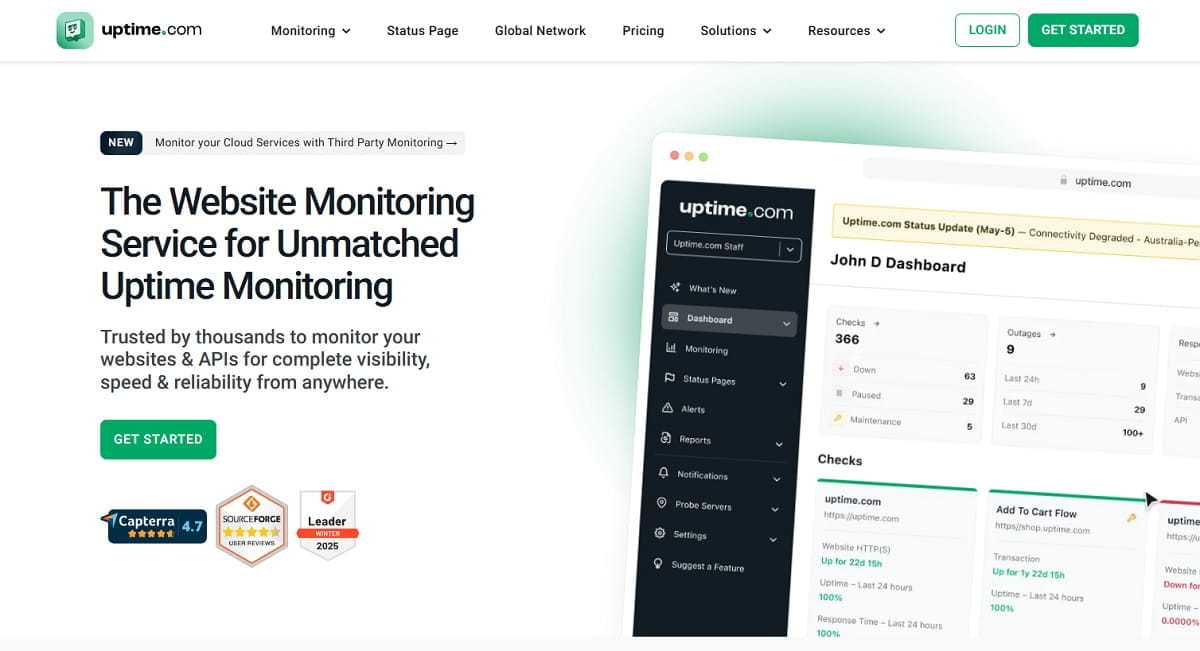This screenshot has height=651, width=1200.
Task: Select Monitoring in the dashboard sidebar
Action: click(x=706, y=350)
